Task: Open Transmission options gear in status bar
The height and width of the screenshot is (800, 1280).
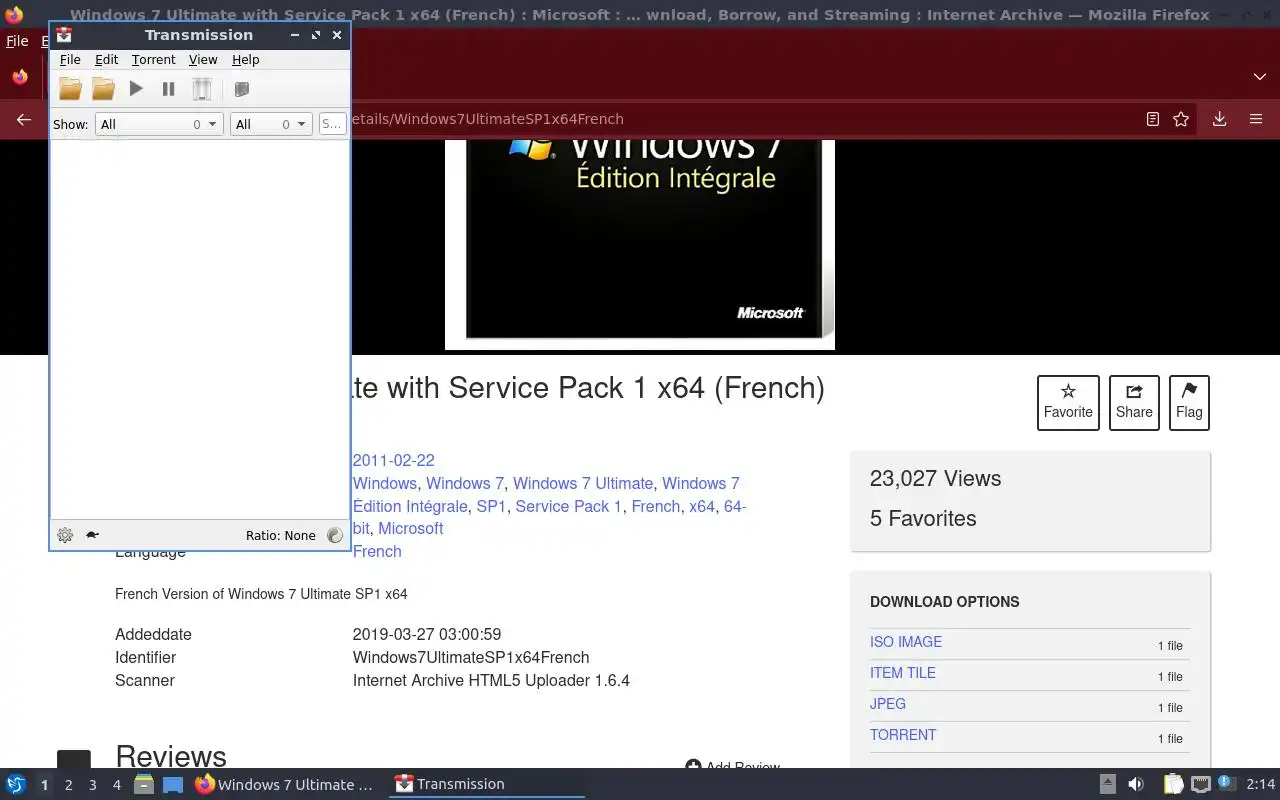Action: click(x=65, y=535)
